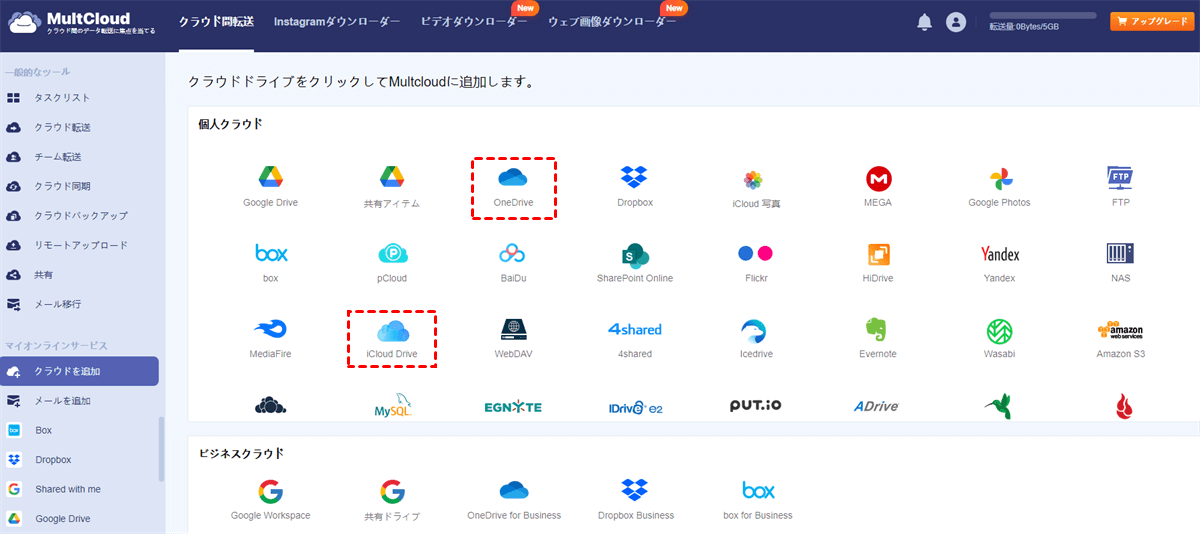The image size is (1200, 534).
Task: Select クラウドバックアップ sidebar item
Action: coord(79,215)
